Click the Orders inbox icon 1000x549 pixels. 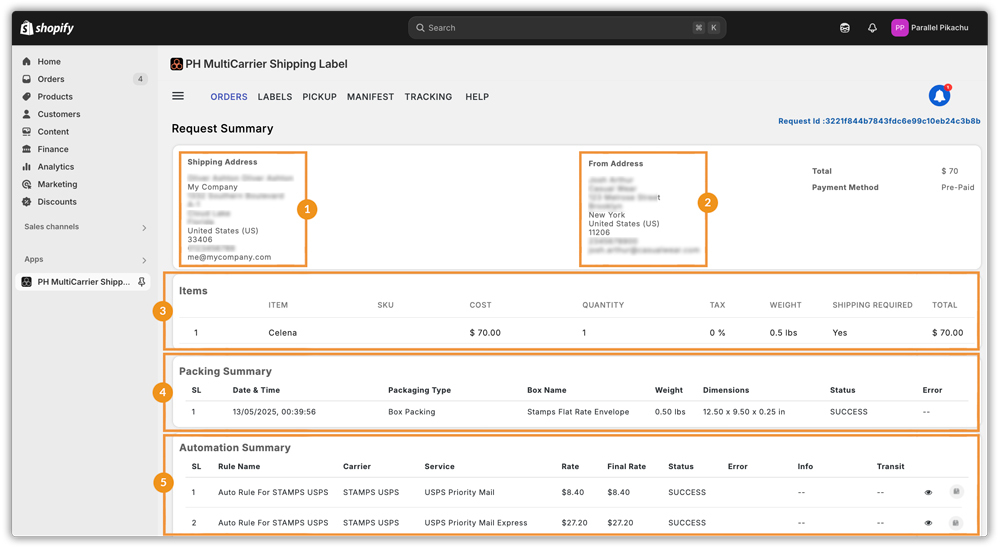point(26,79)
